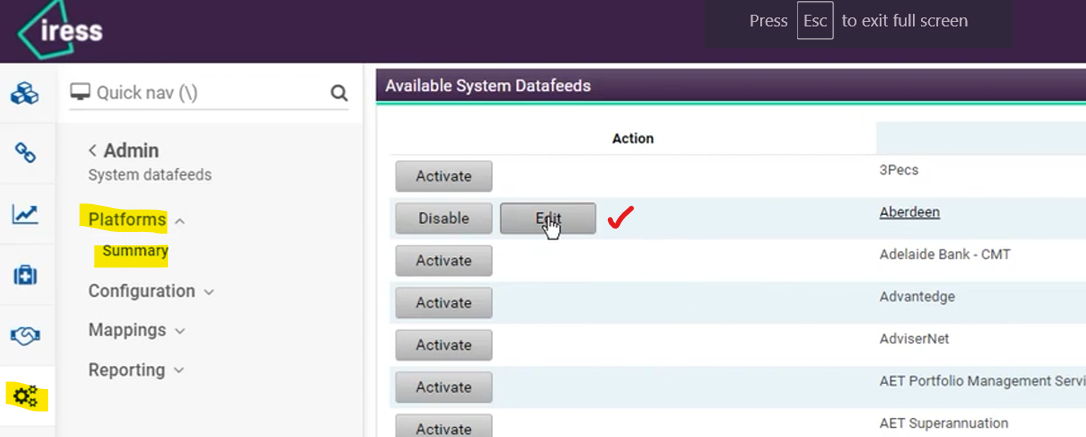1086x437 pixels.
Task: Select the 3Pecs name text
Action: (x=899, y=170)
